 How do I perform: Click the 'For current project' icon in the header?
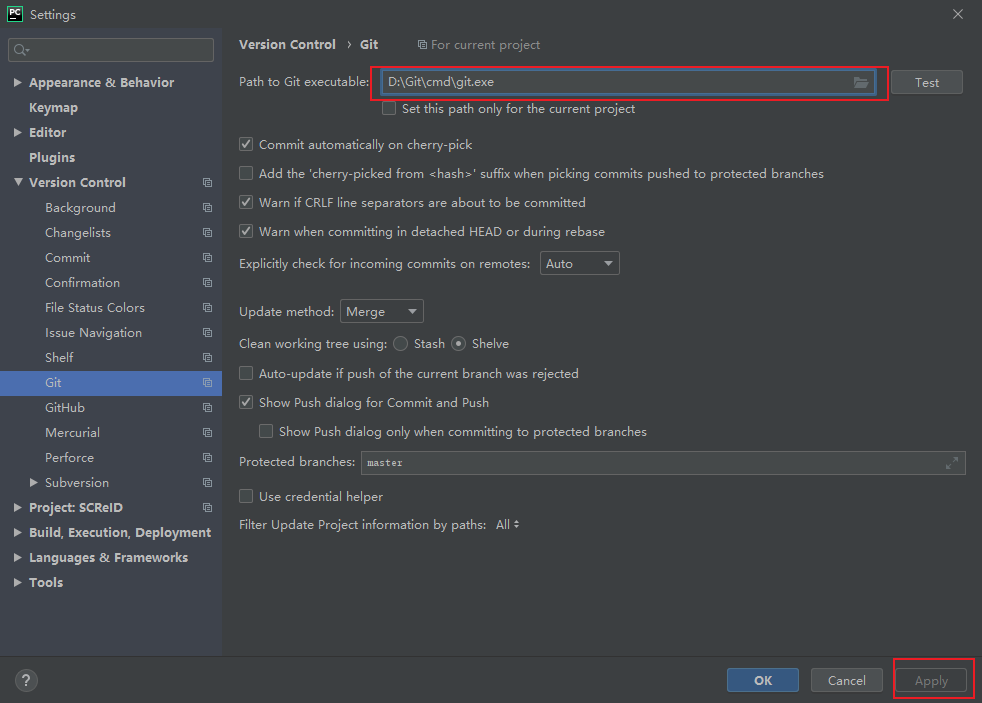pos(423,44)
